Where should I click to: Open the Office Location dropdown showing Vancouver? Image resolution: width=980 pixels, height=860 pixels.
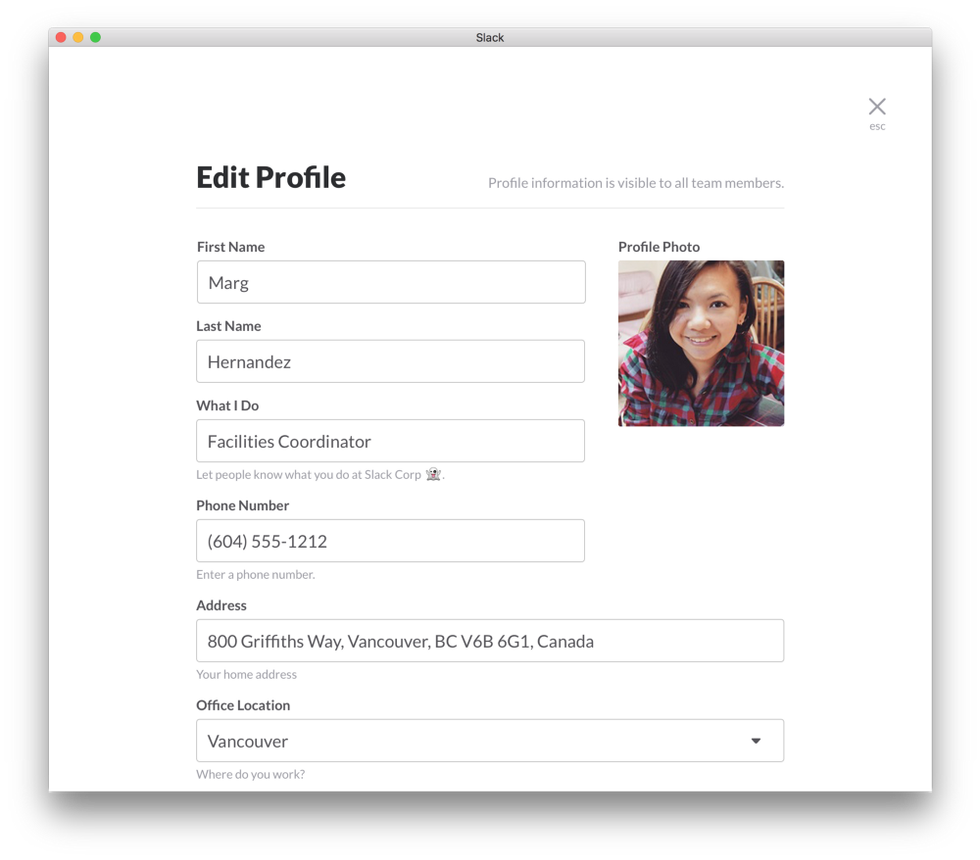(470, 741)
